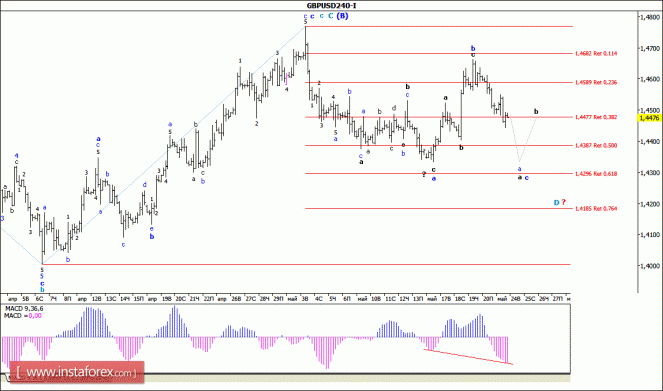
Task: Click the red MACD divergence trendline
Action: 468,357
